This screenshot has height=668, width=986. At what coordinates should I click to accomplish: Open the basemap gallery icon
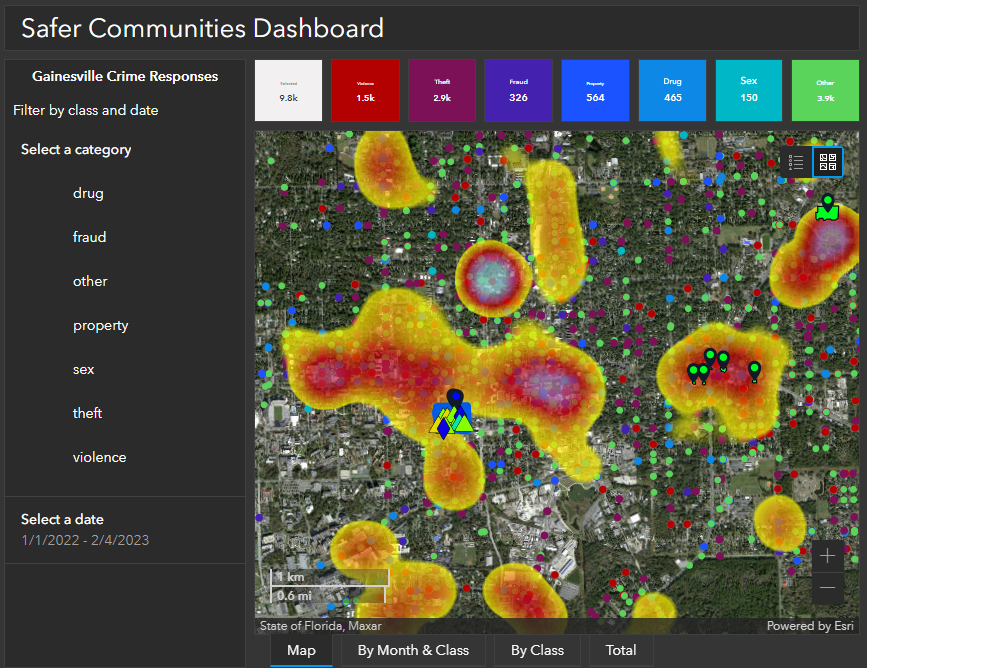coord(827,162)
